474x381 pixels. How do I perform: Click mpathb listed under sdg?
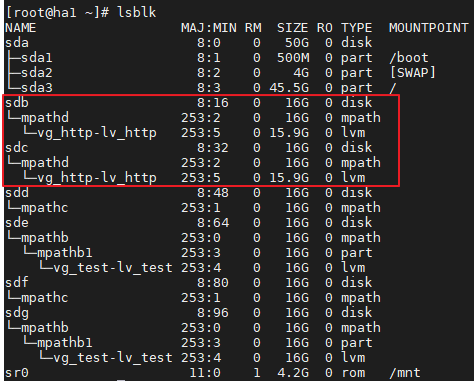click(x=45, y=328)
